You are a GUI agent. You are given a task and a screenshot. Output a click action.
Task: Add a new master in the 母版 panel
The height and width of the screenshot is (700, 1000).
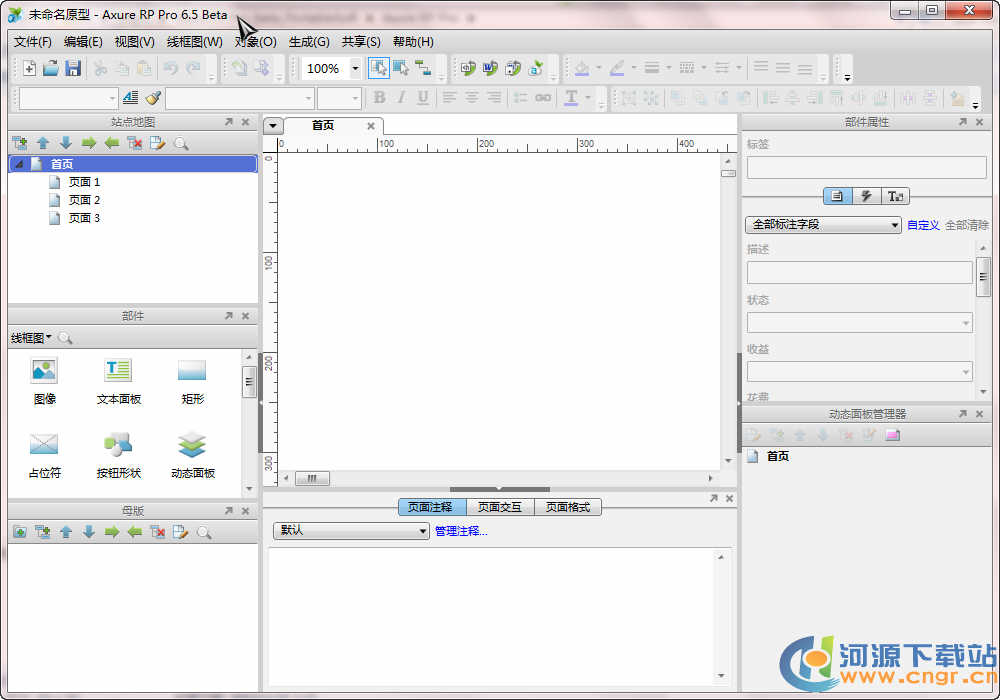point(19,532)
